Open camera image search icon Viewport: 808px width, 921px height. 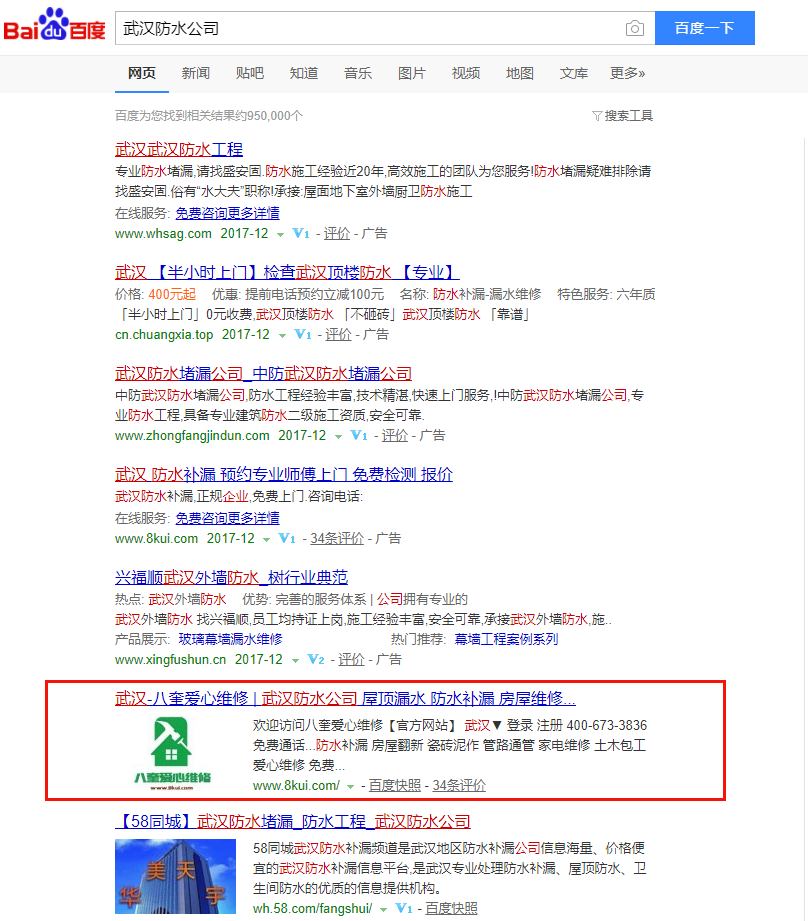tap(635, 28)
